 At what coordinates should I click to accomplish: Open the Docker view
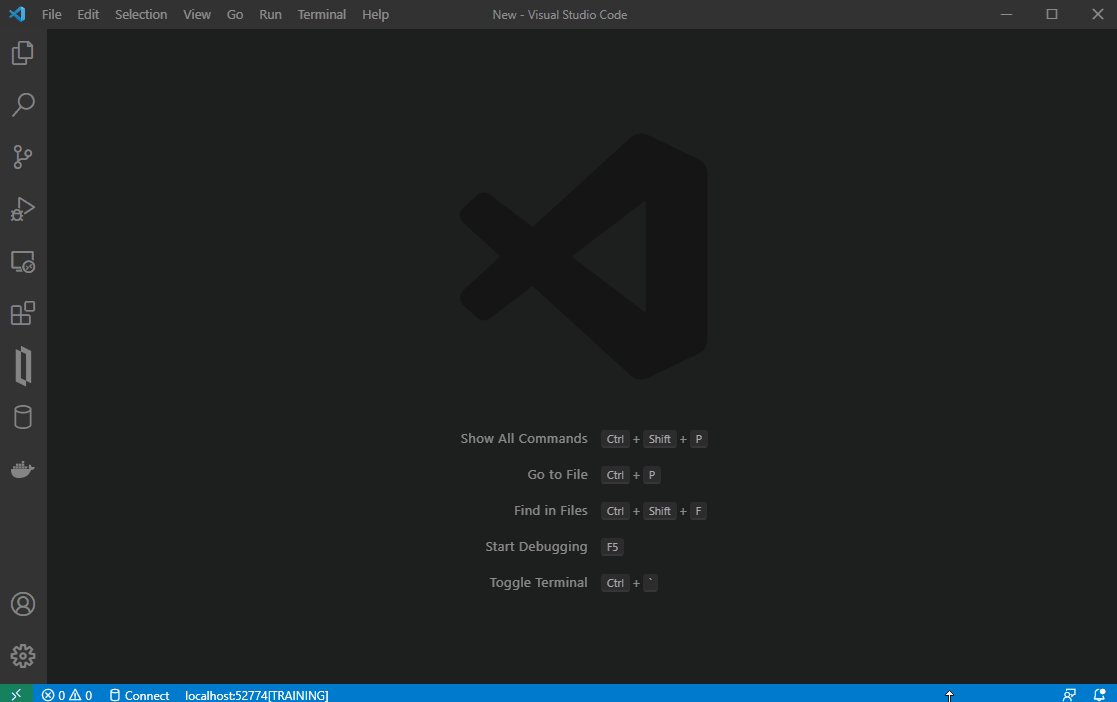coord(22,469)
